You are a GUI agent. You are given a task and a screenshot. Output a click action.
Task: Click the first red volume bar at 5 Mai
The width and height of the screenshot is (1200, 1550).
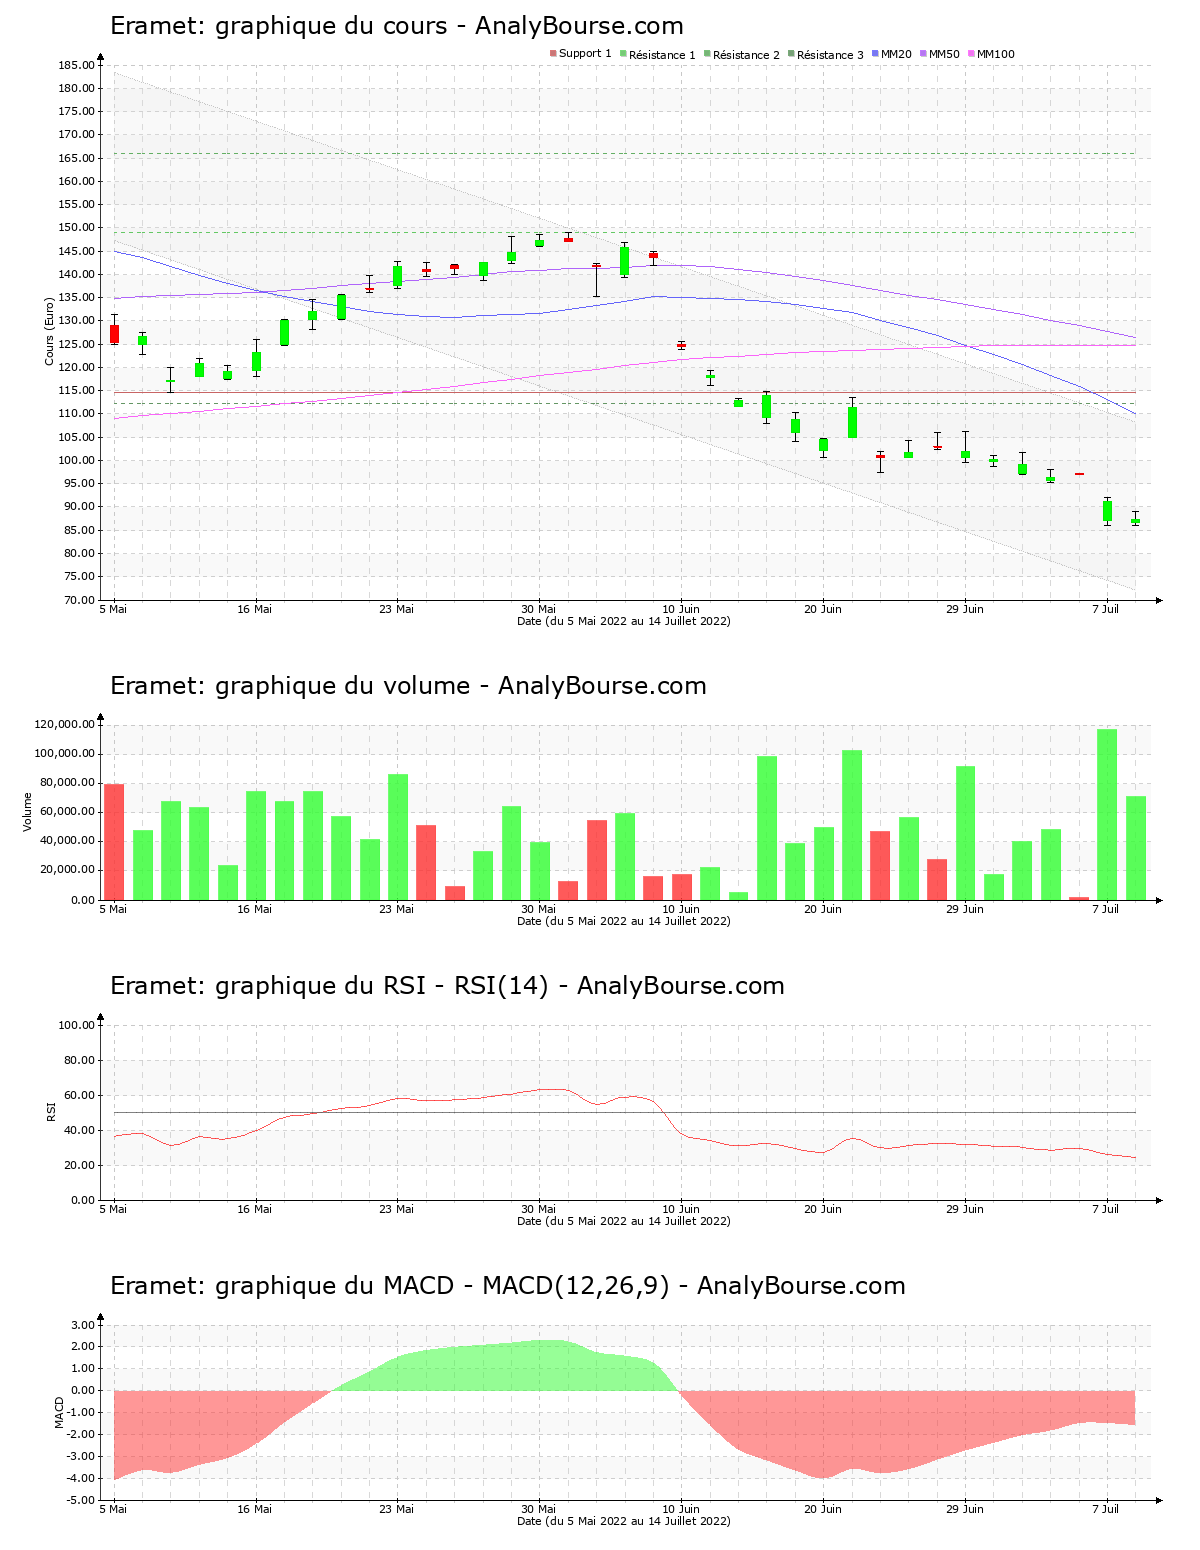point(114,842)
